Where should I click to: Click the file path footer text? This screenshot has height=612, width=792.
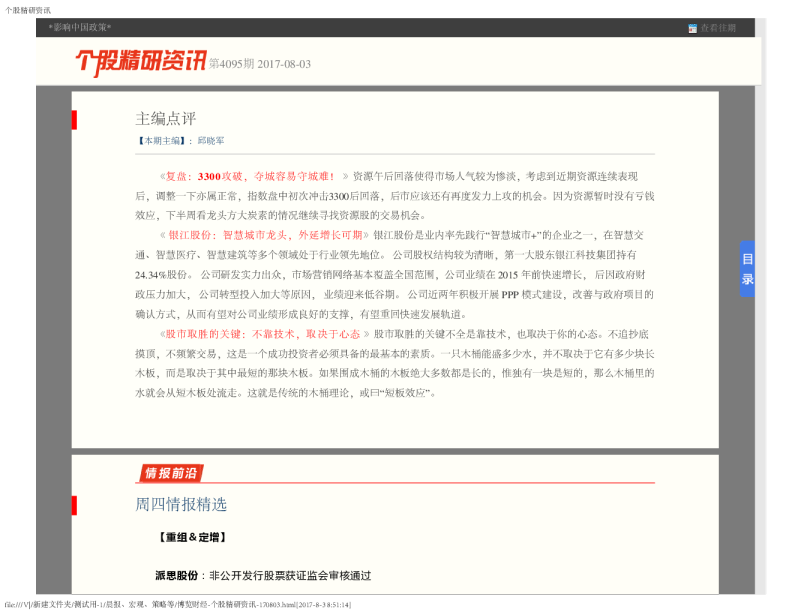[x=177, y=604]
